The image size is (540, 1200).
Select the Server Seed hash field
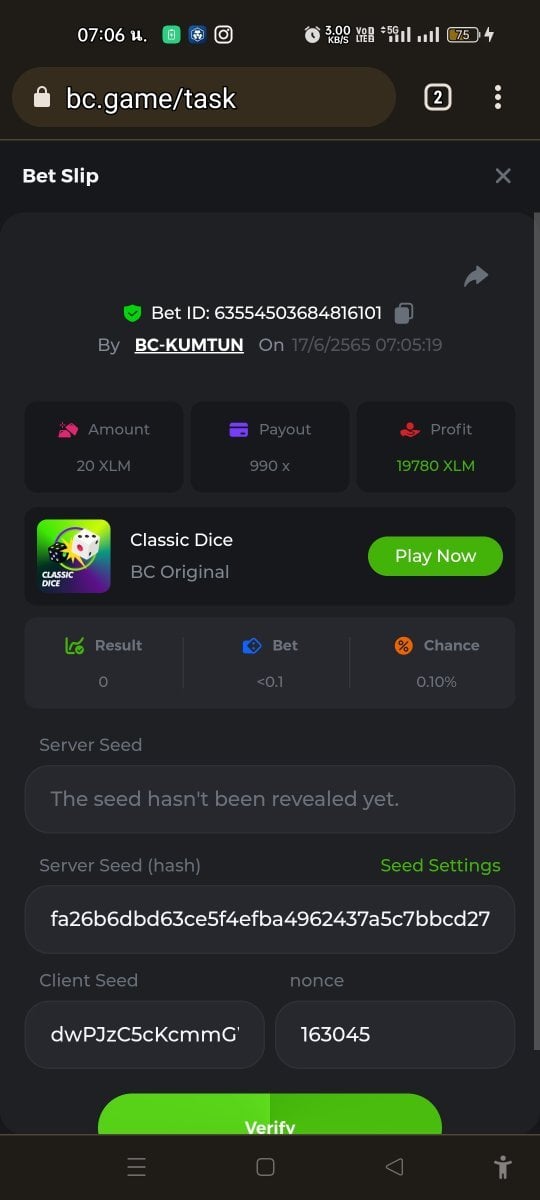(x=270, y=919)
